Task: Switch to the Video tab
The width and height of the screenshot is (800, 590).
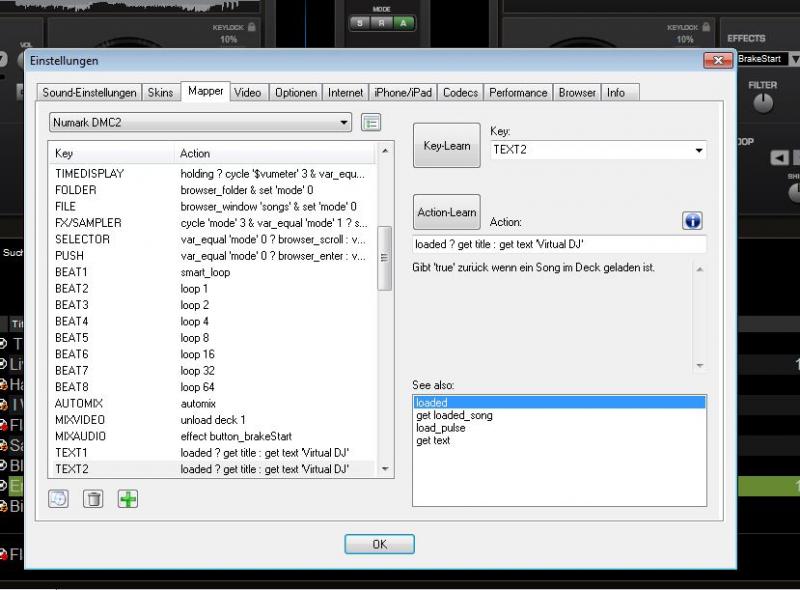Action: (x=247, y=92)
